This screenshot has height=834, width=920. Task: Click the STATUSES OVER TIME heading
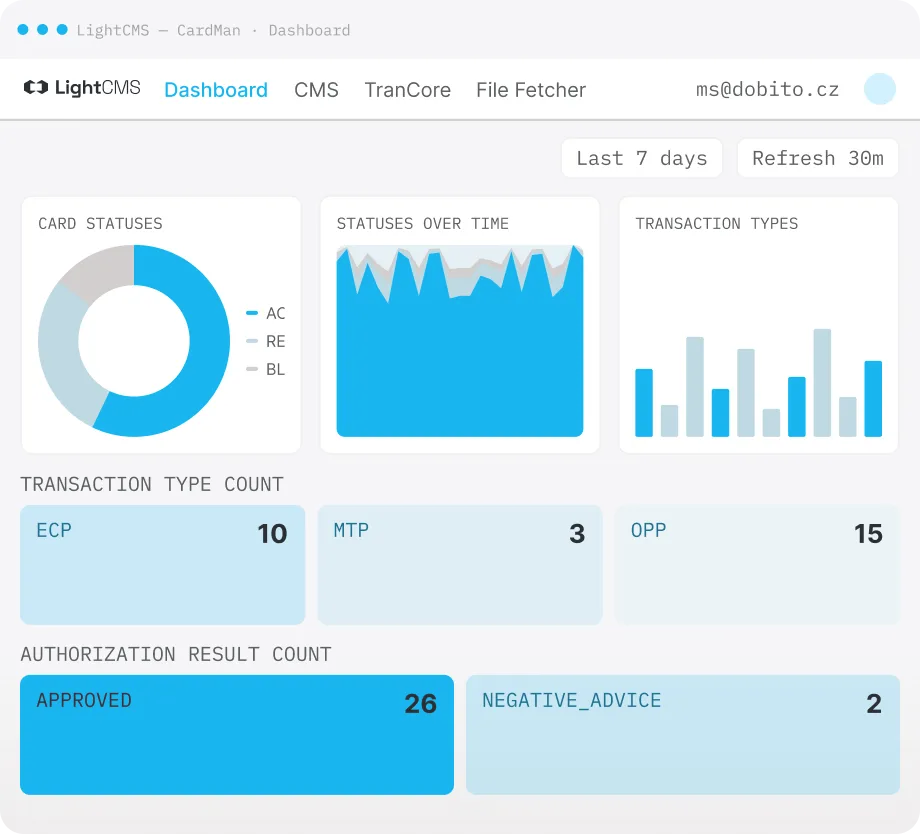coord(422,224)
